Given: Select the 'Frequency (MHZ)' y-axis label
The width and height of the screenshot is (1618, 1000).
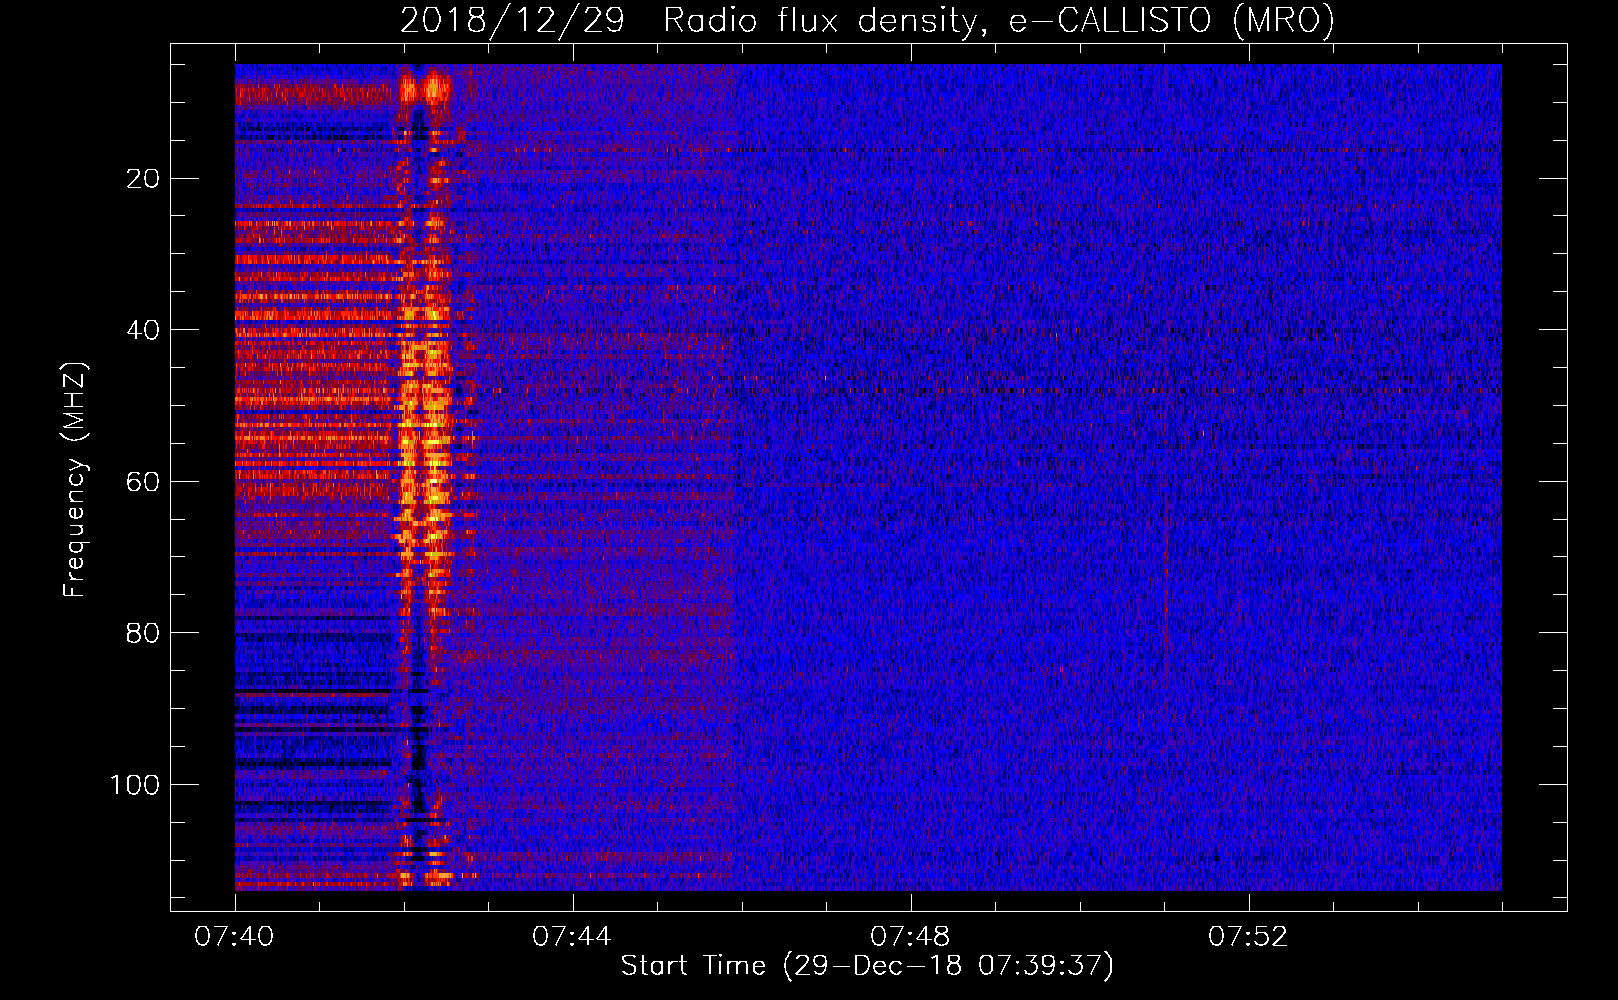Looking at the screenshot, I should click(75, 480).
